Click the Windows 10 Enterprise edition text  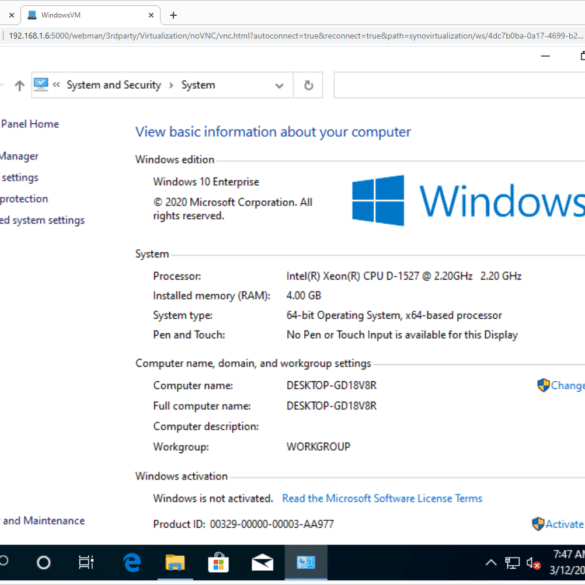coord(206,182)
